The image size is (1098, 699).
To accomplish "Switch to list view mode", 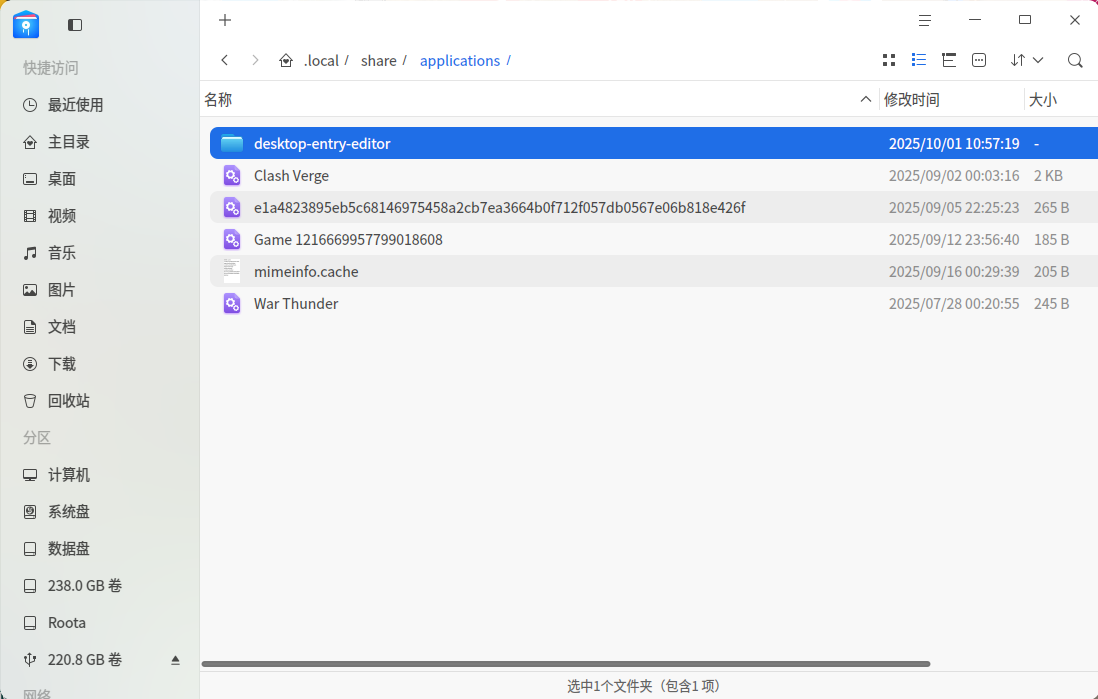I will pyautogui.click(x=919, y=60).
